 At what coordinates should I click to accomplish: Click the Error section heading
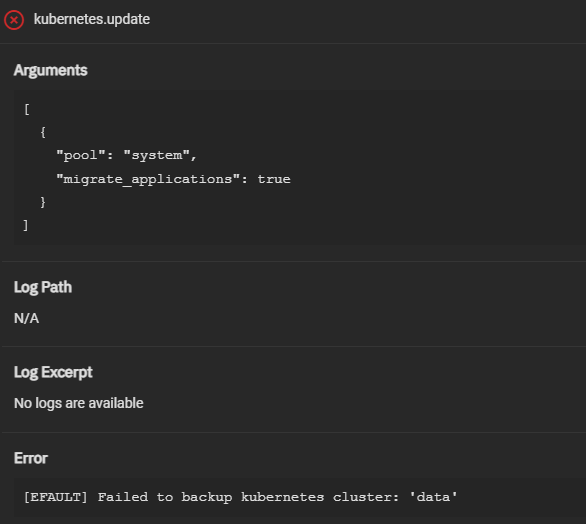[x=31, y=458]
